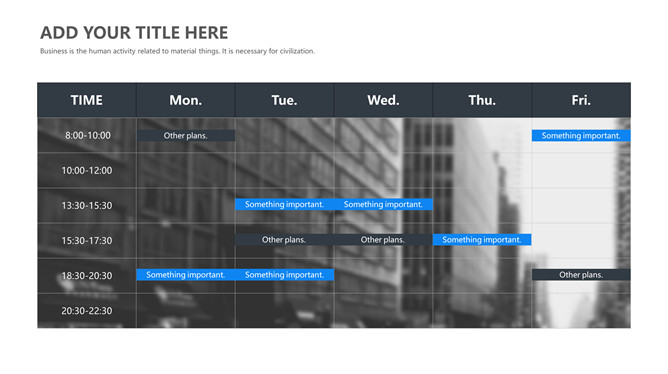This screenshot has height=374, width=668.
Task: Select Wednesday 13:30 Something important block
Action: 383,204
